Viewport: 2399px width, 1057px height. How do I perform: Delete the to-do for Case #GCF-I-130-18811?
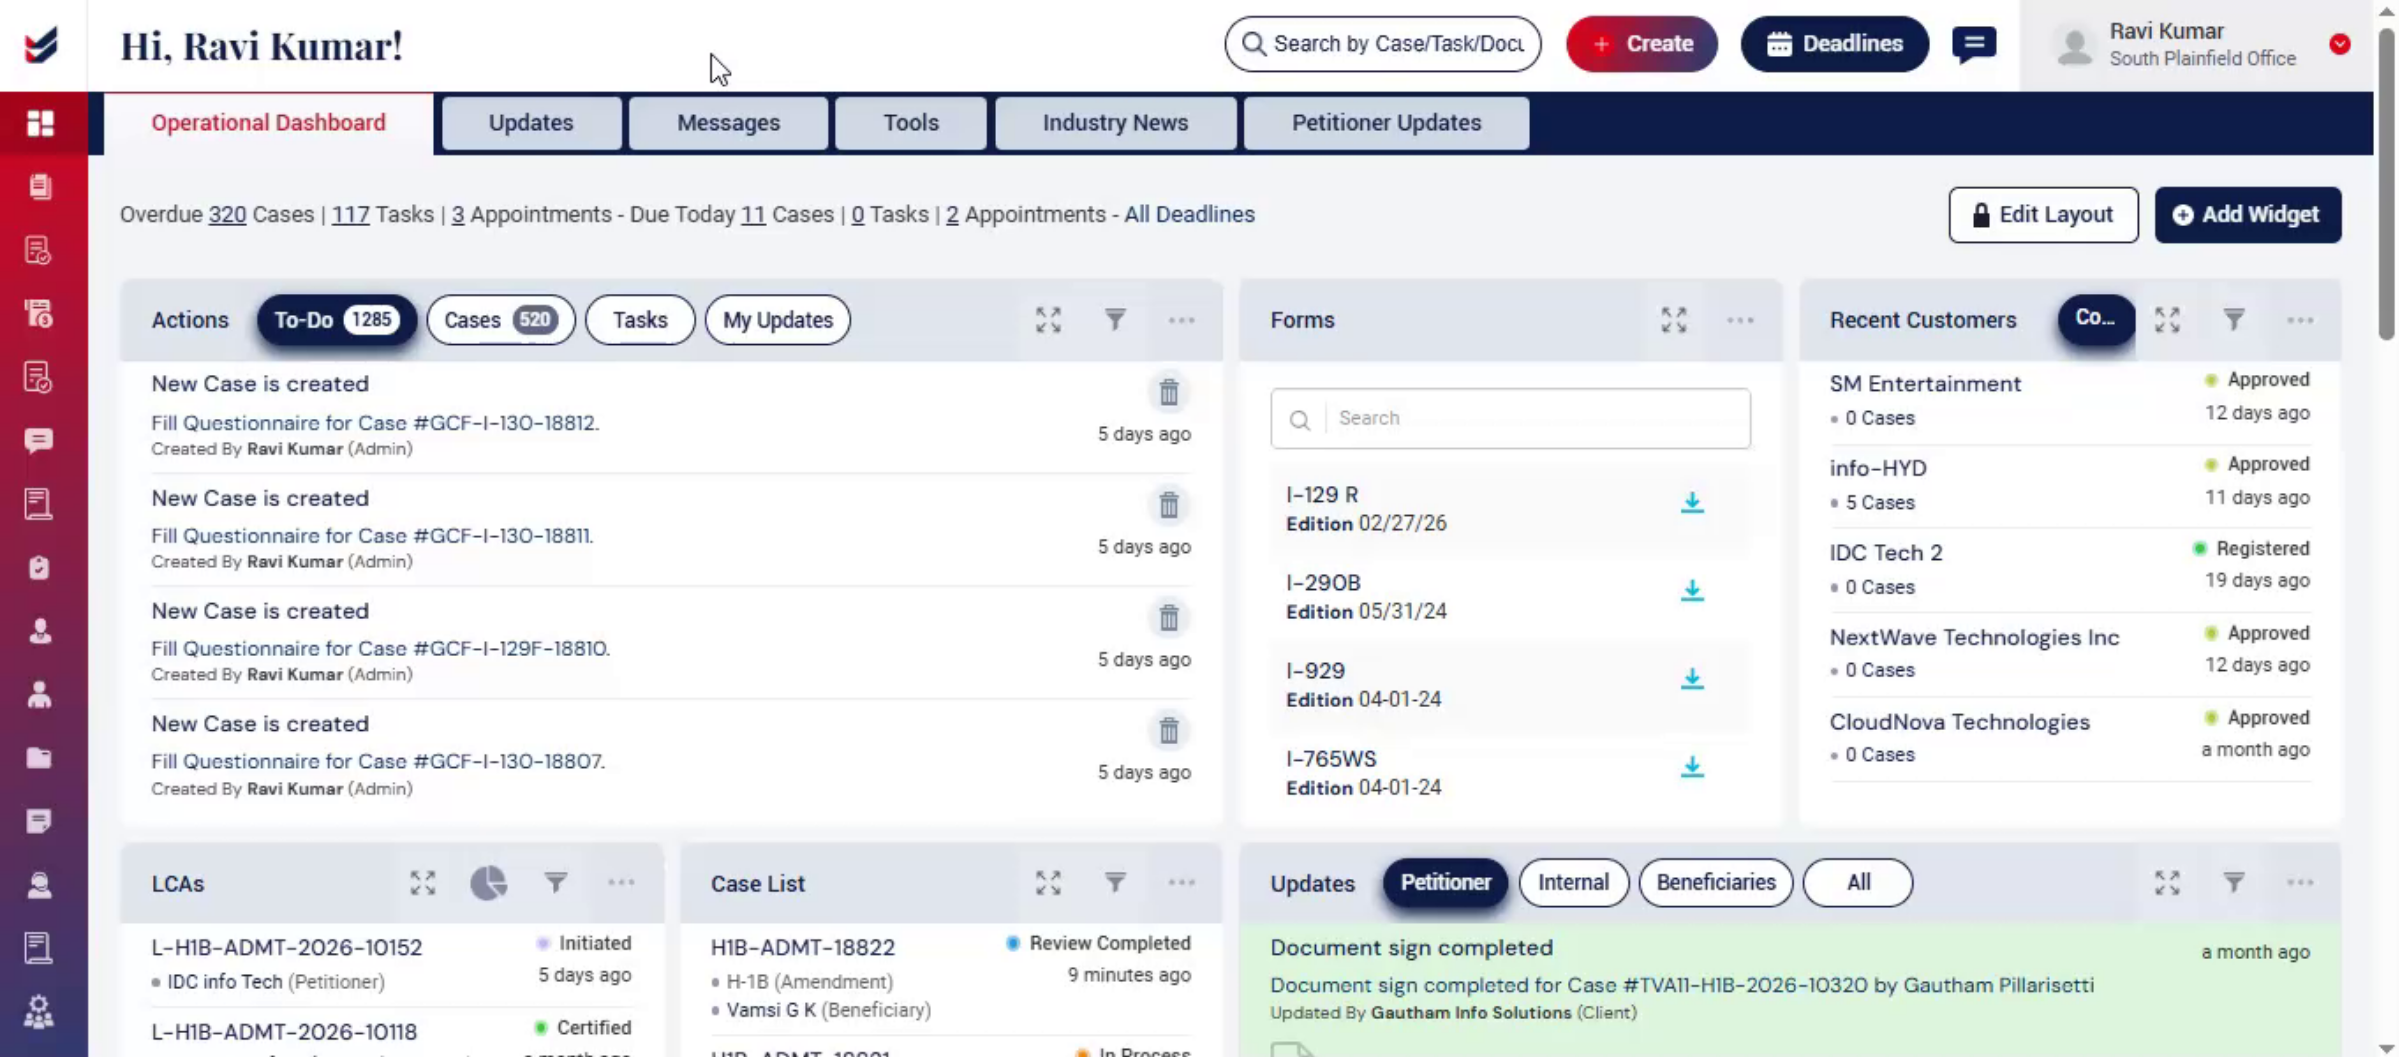click(x=1169, y=505)
